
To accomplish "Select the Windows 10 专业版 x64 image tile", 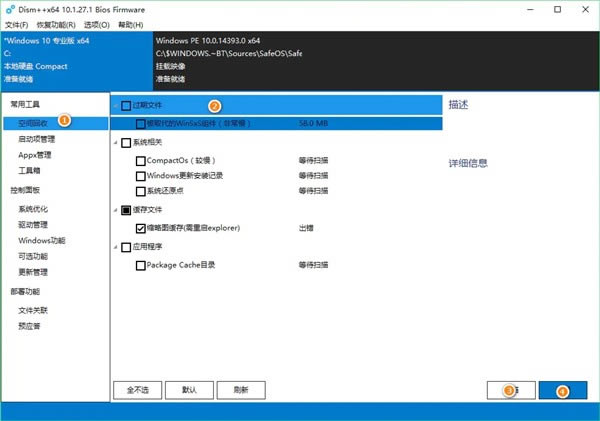I will point(77,61).
